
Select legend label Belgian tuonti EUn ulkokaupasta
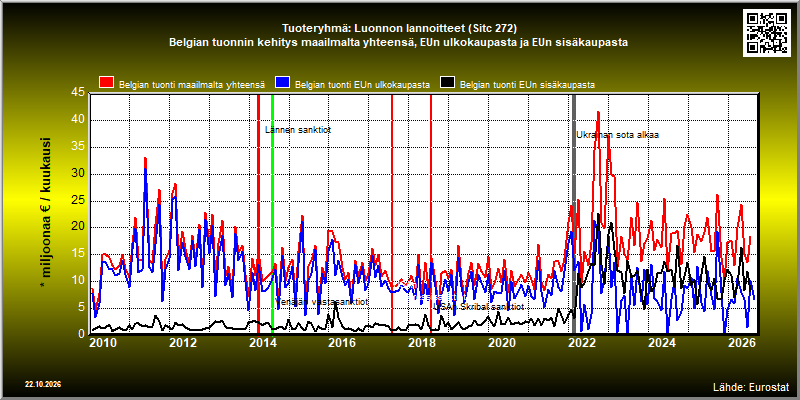click(x=362, y=85)
